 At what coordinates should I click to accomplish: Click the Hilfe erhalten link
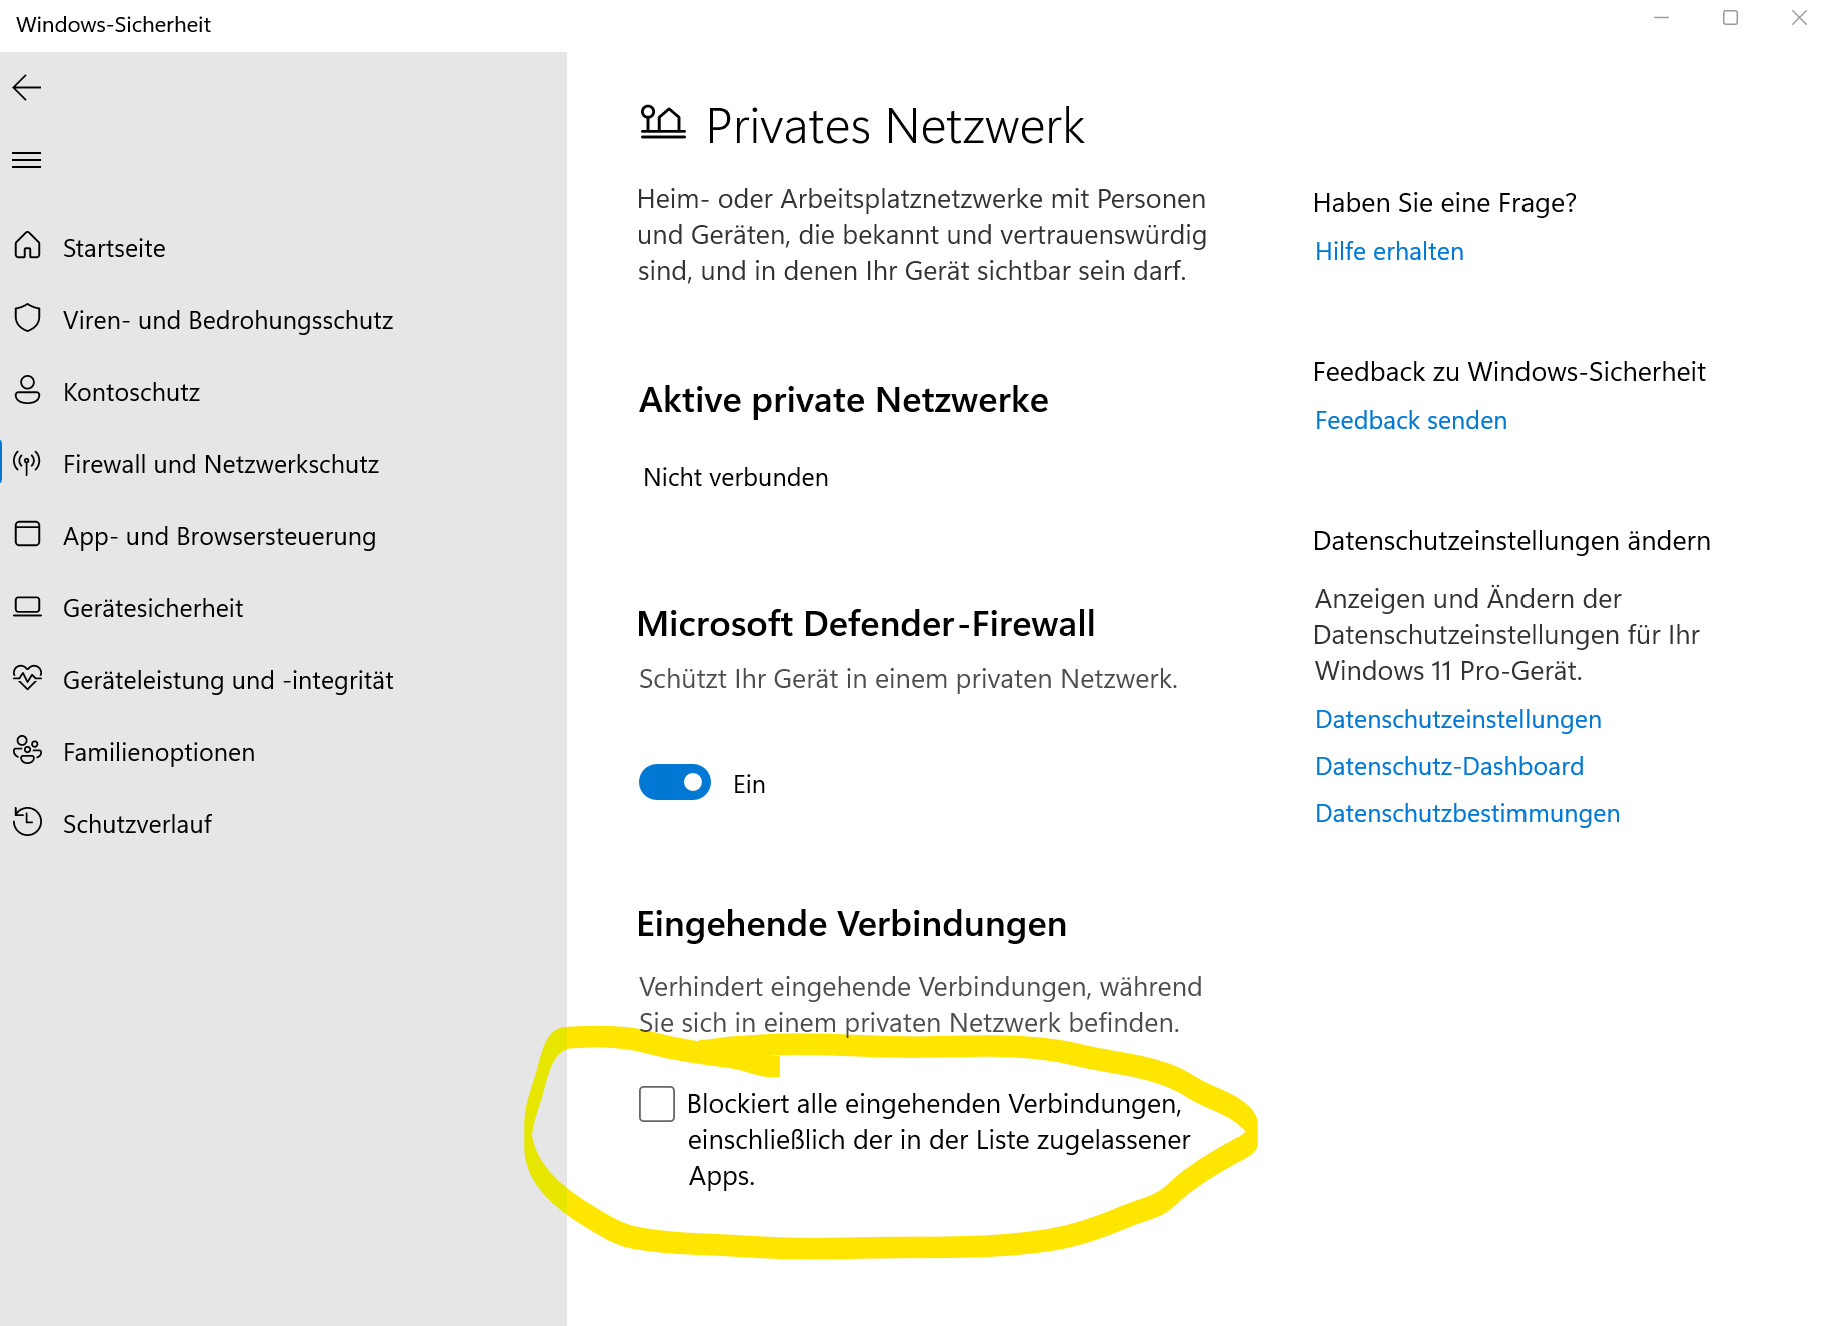[1389, 251]
